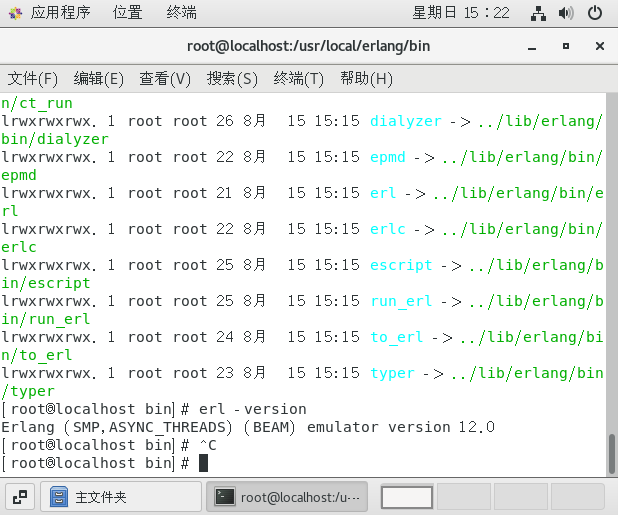Click green 'bin/dialyzer' wrapped path text

55,139
